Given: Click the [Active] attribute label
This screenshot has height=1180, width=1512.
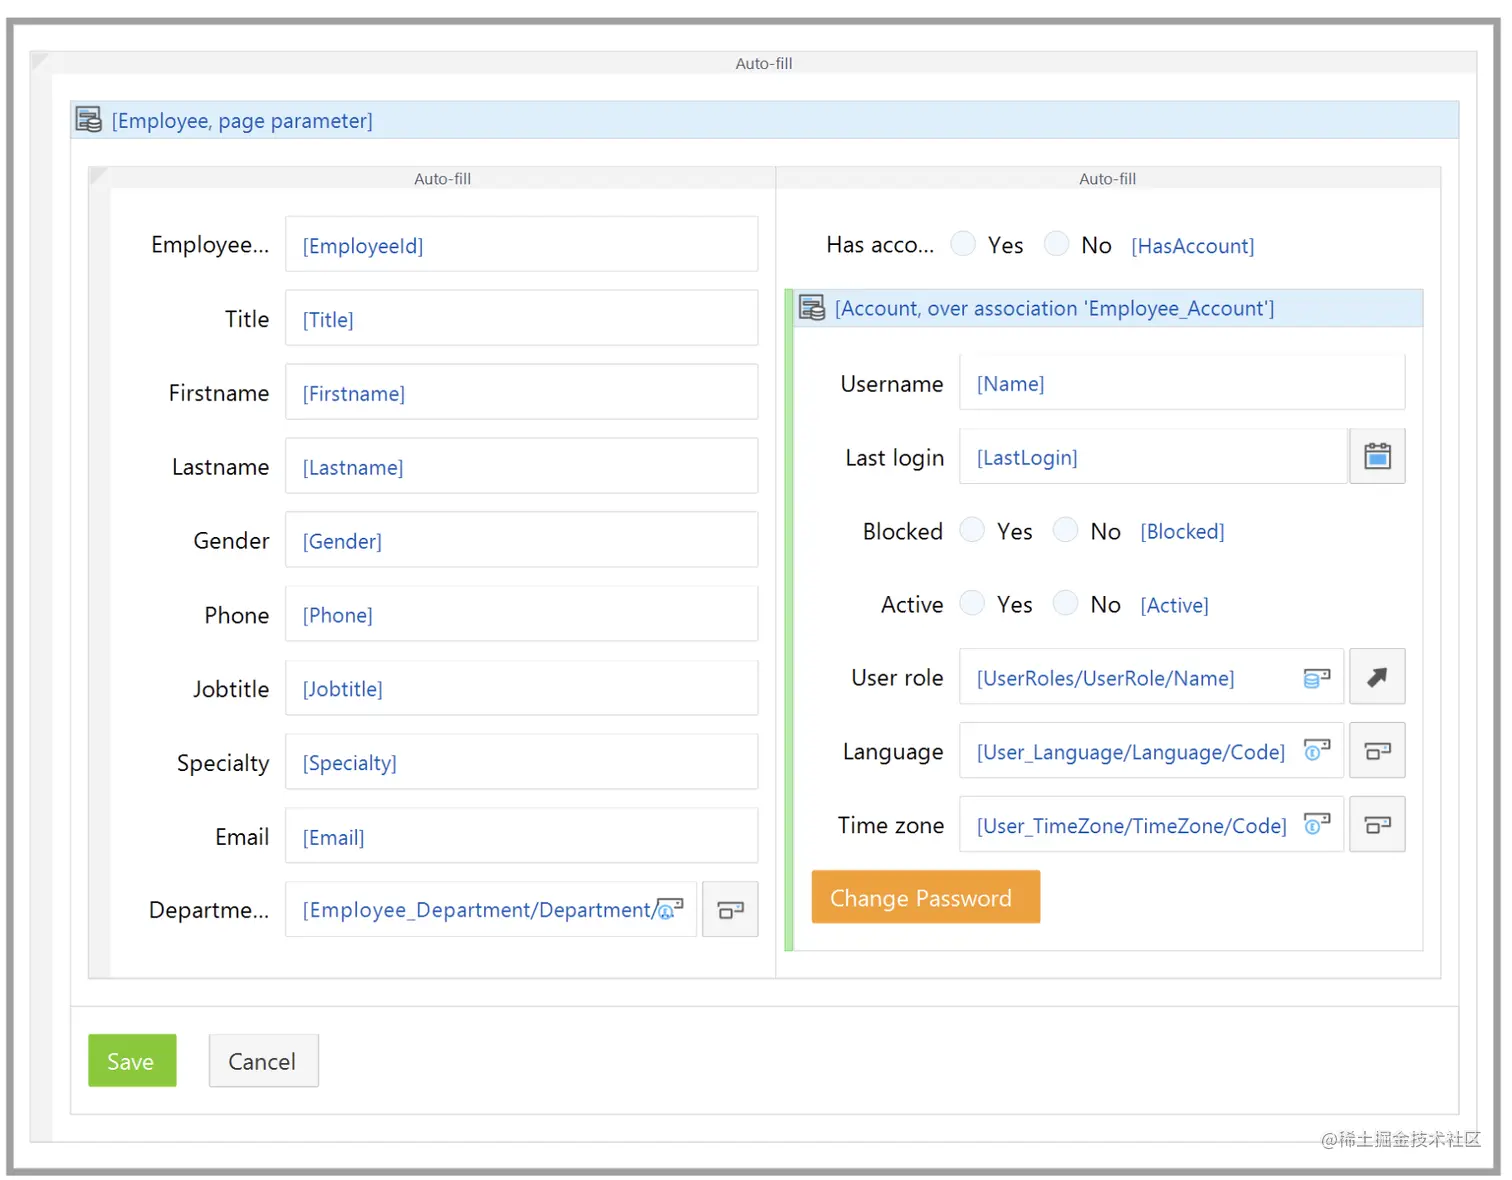Looking at the screenshot, I should click(1175, 605).
